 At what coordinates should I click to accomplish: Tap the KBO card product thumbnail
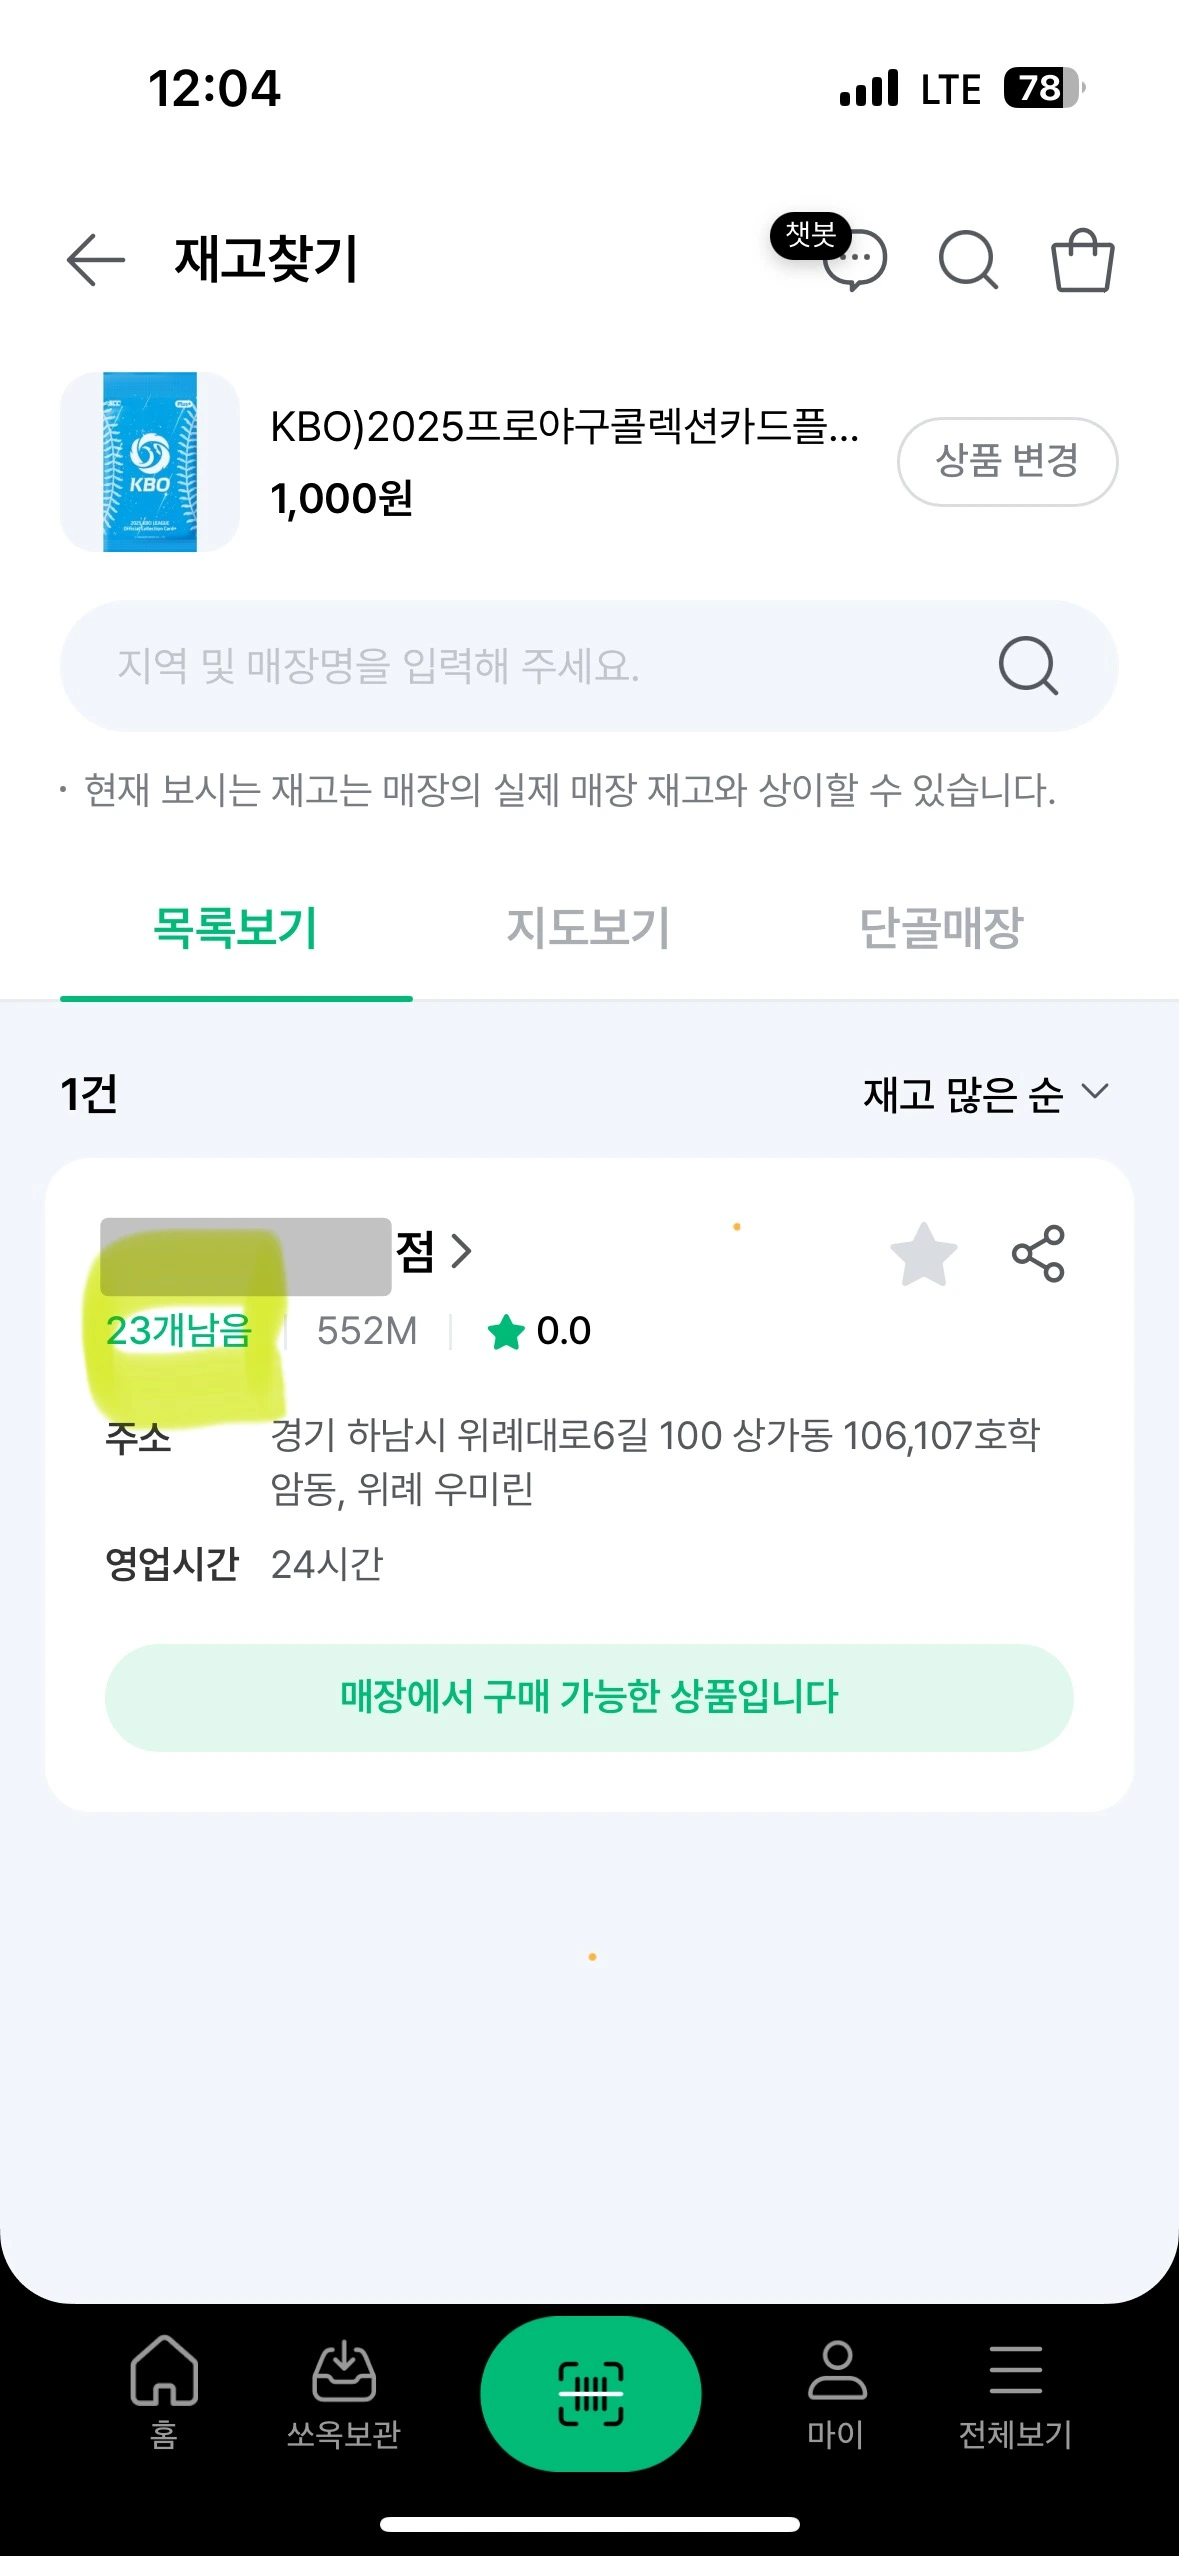[x=150, y=462]
